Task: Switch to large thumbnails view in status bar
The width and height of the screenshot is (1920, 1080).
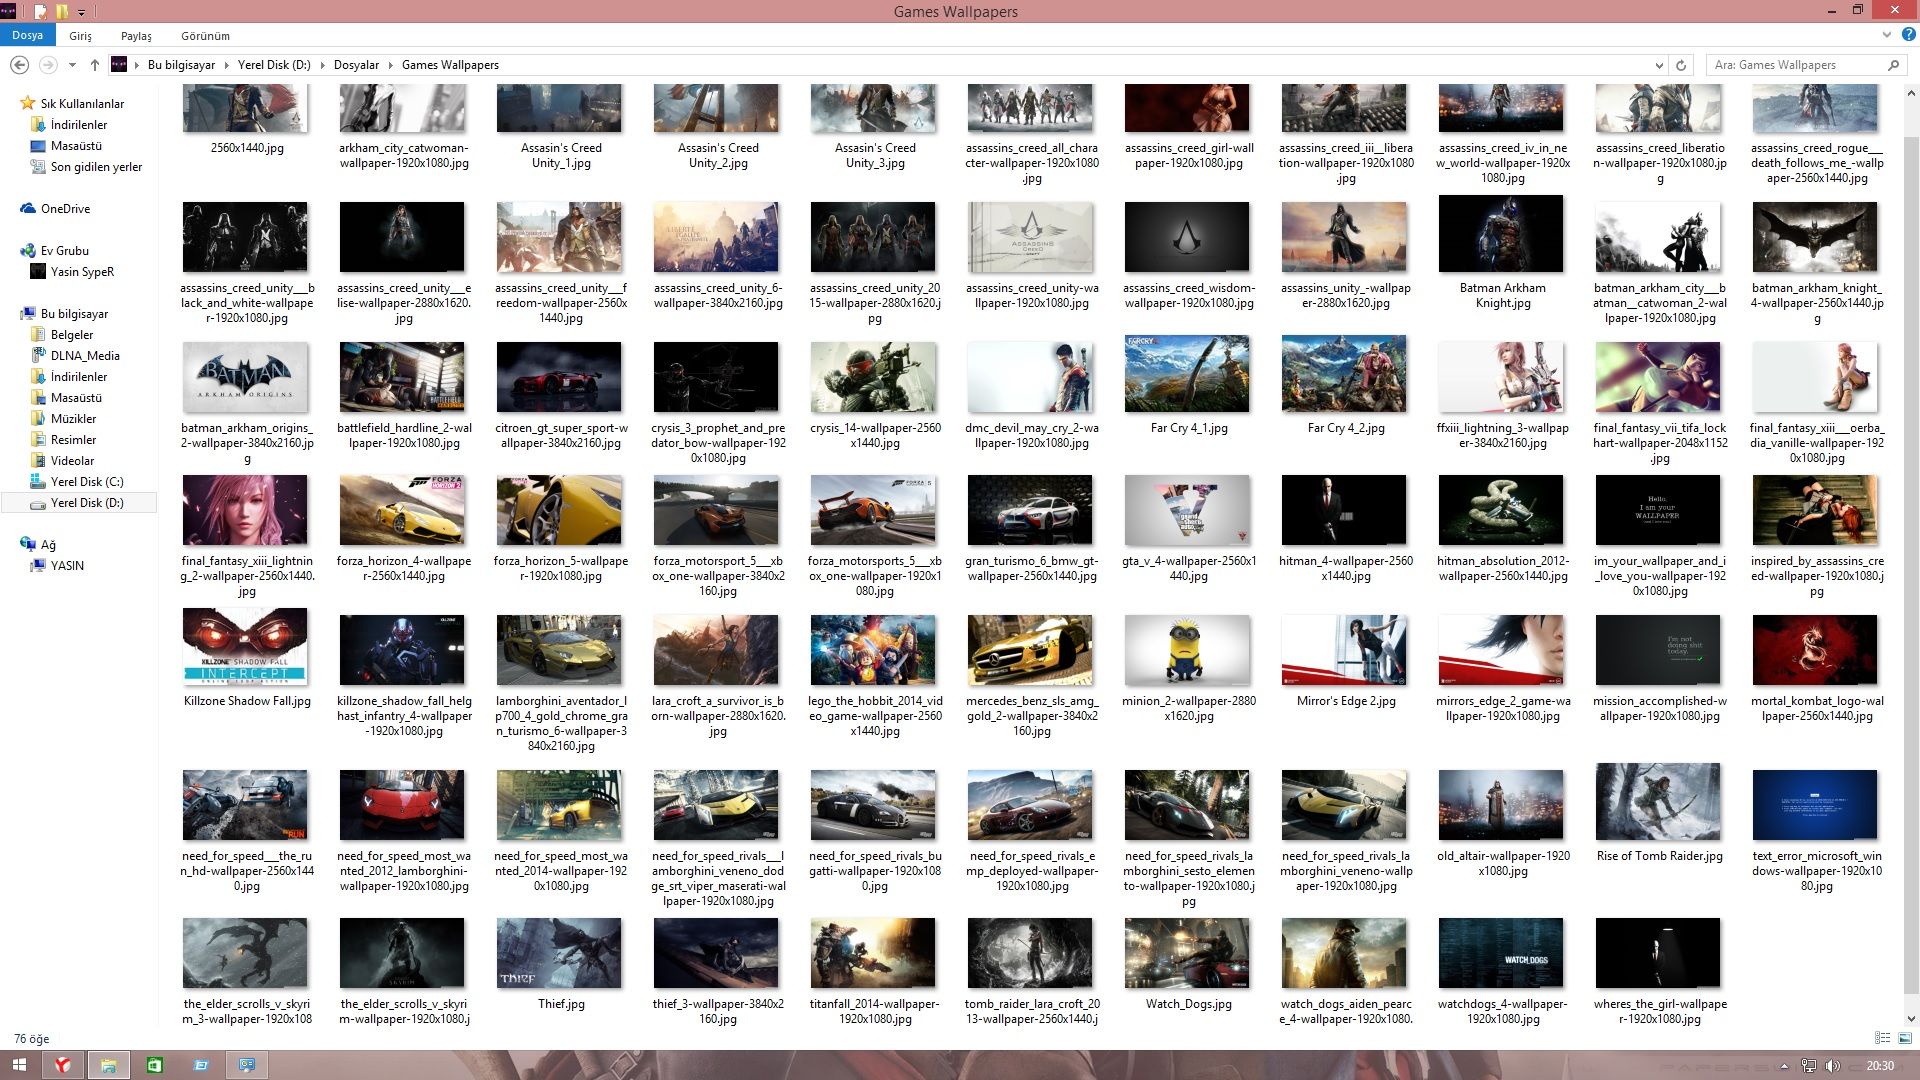Action: coord(1905,1038)
